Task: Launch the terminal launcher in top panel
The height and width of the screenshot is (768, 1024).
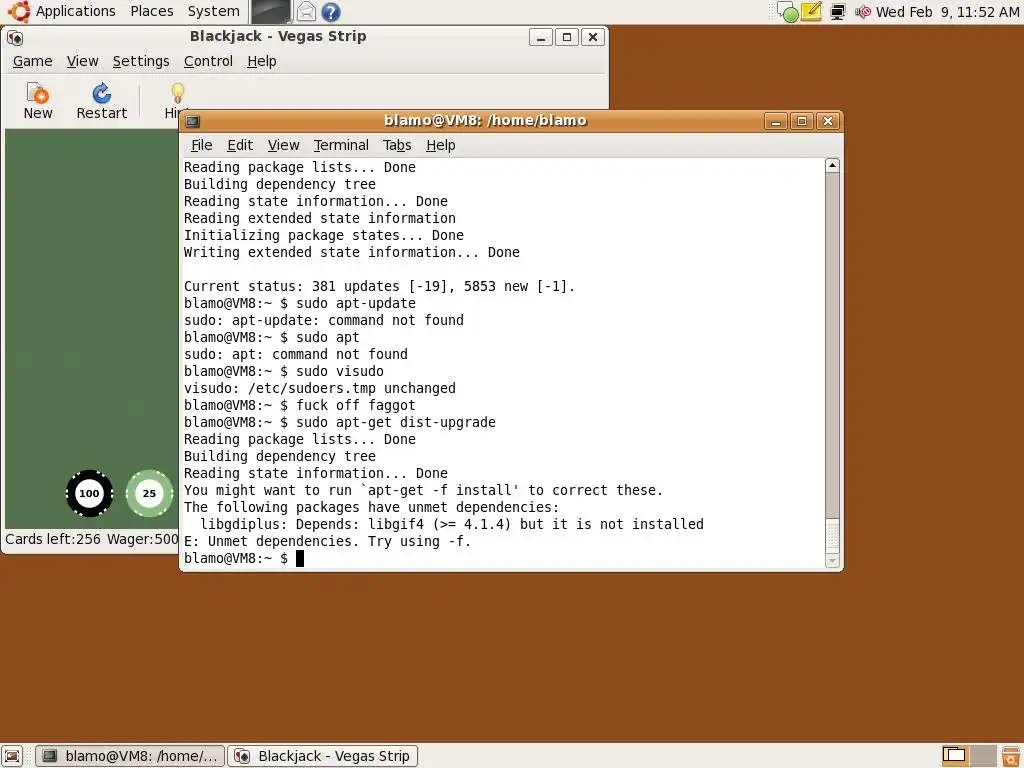Action: click(271, 12)
